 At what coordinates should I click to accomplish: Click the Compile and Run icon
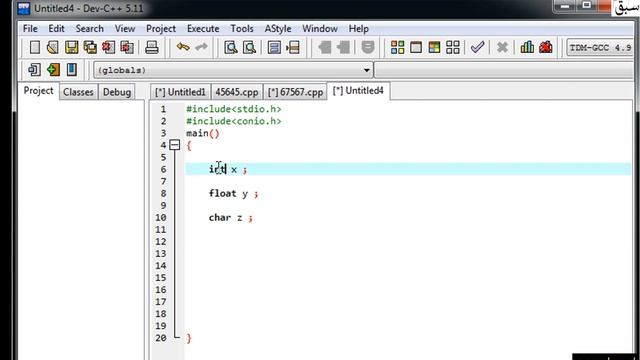pyautogui.click(x=434, y=47)
